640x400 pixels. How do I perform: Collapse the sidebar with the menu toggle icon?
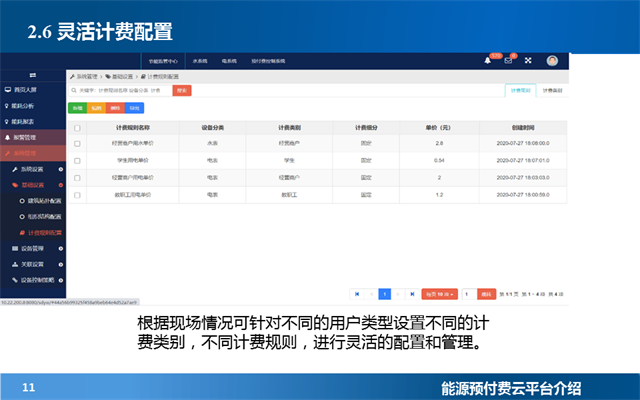click(33, 75)
